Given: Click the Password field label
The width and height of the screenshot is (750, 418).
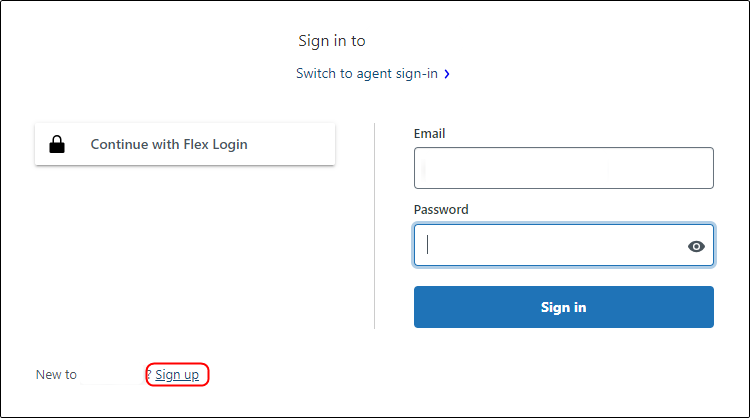Looking at the screenshot, I should pos(441,210).
